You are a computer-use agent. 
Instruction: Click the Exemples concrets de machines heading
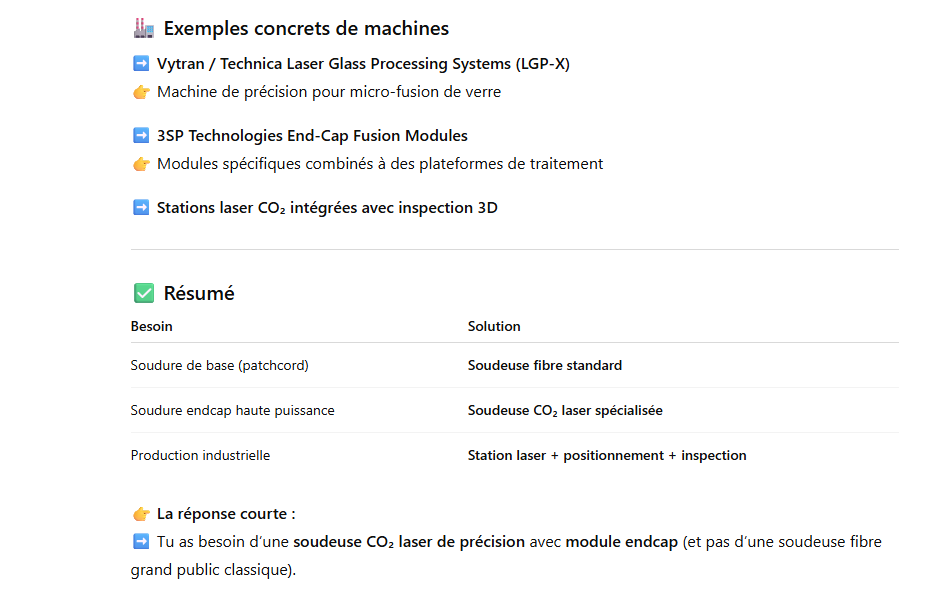tap(306, 28)
